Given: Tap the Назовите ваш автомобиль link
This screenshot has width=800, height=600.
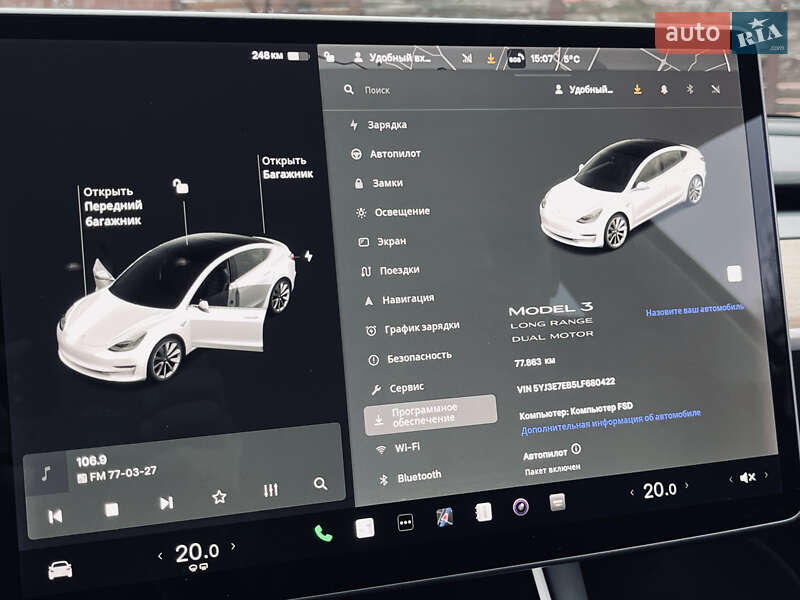Looking at the screenshot, I should click(694, 310).
